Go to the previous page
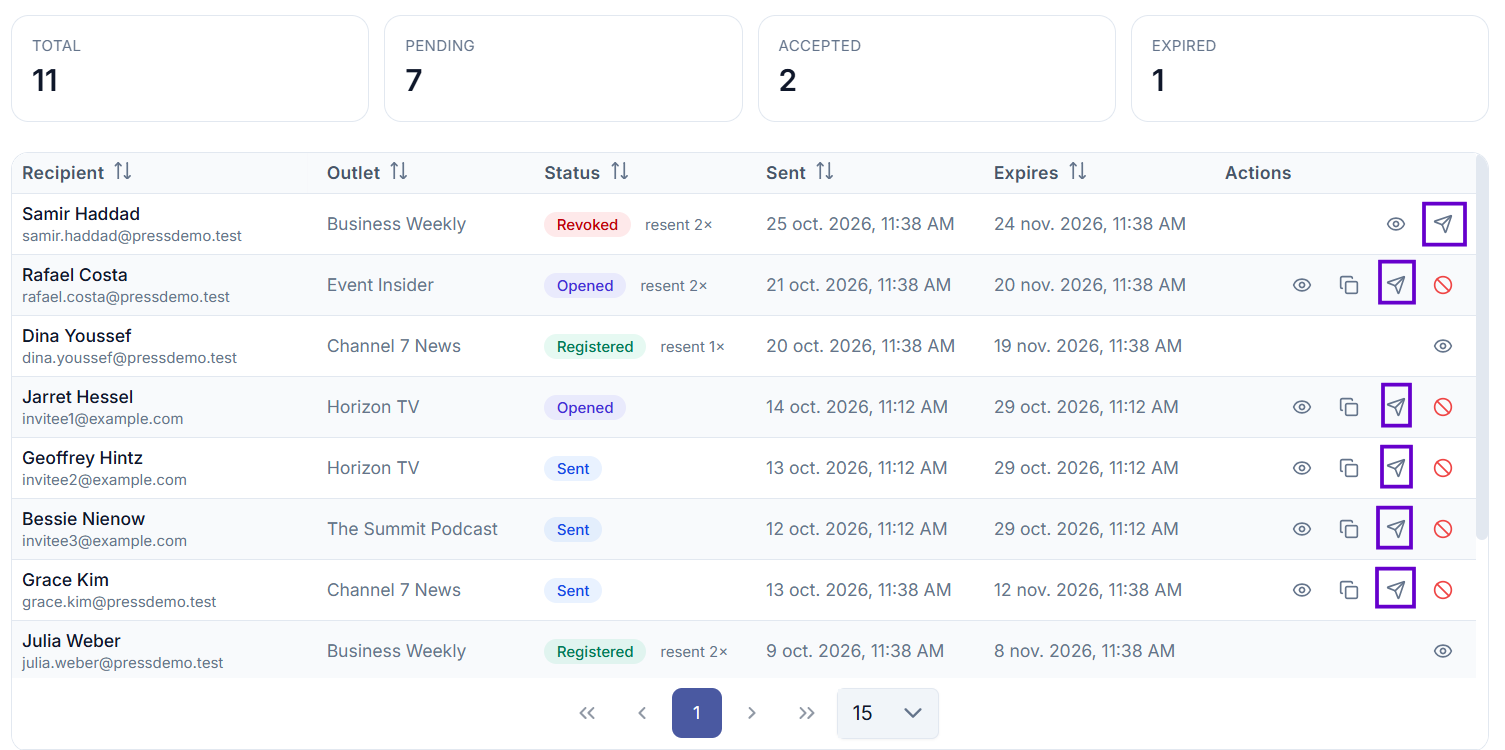 click(x=642, y=713)
